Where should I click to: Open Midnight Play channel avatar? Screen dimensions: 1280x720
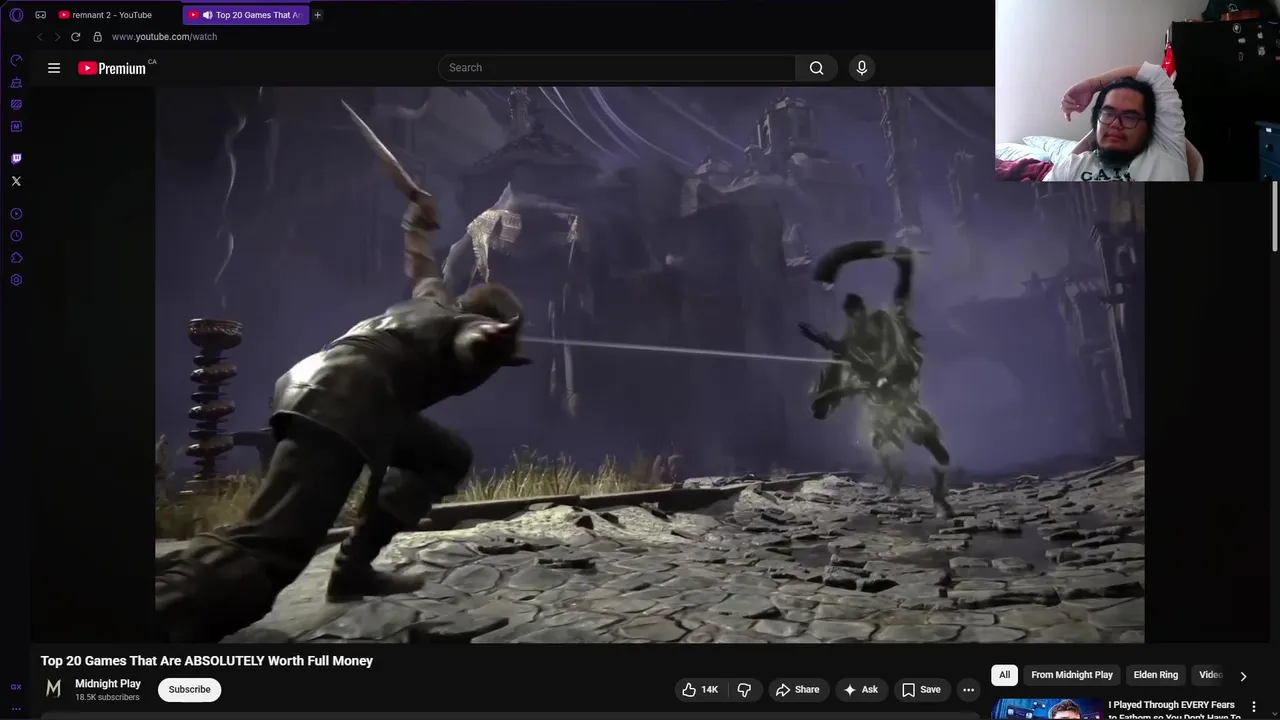(x=54, y=689)
